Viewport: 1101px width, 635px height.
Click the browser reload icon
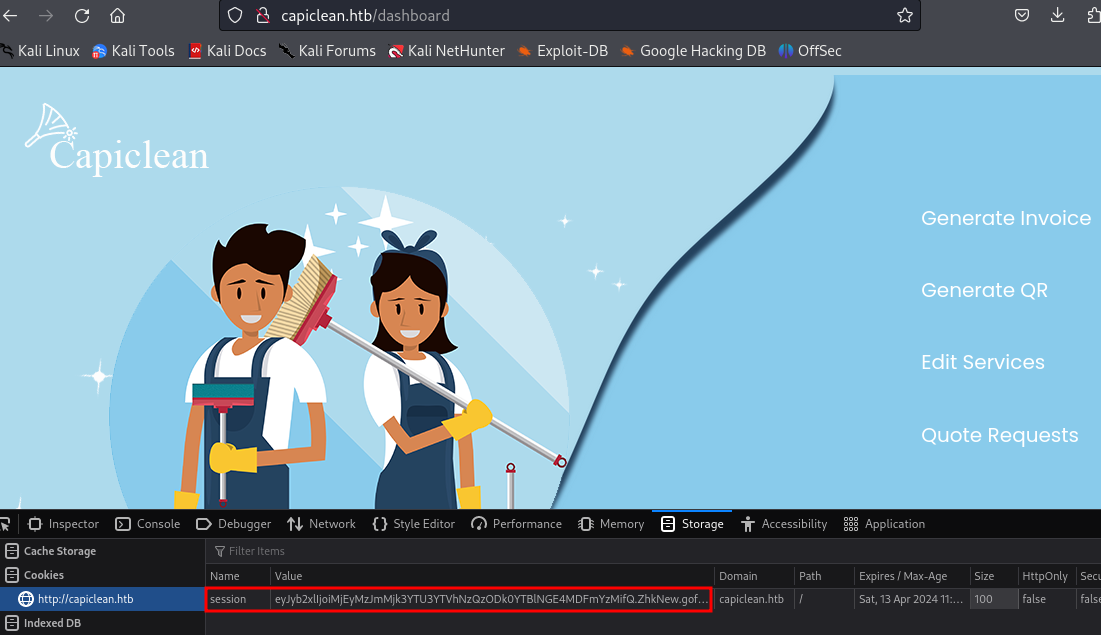[x=82, y=16]
